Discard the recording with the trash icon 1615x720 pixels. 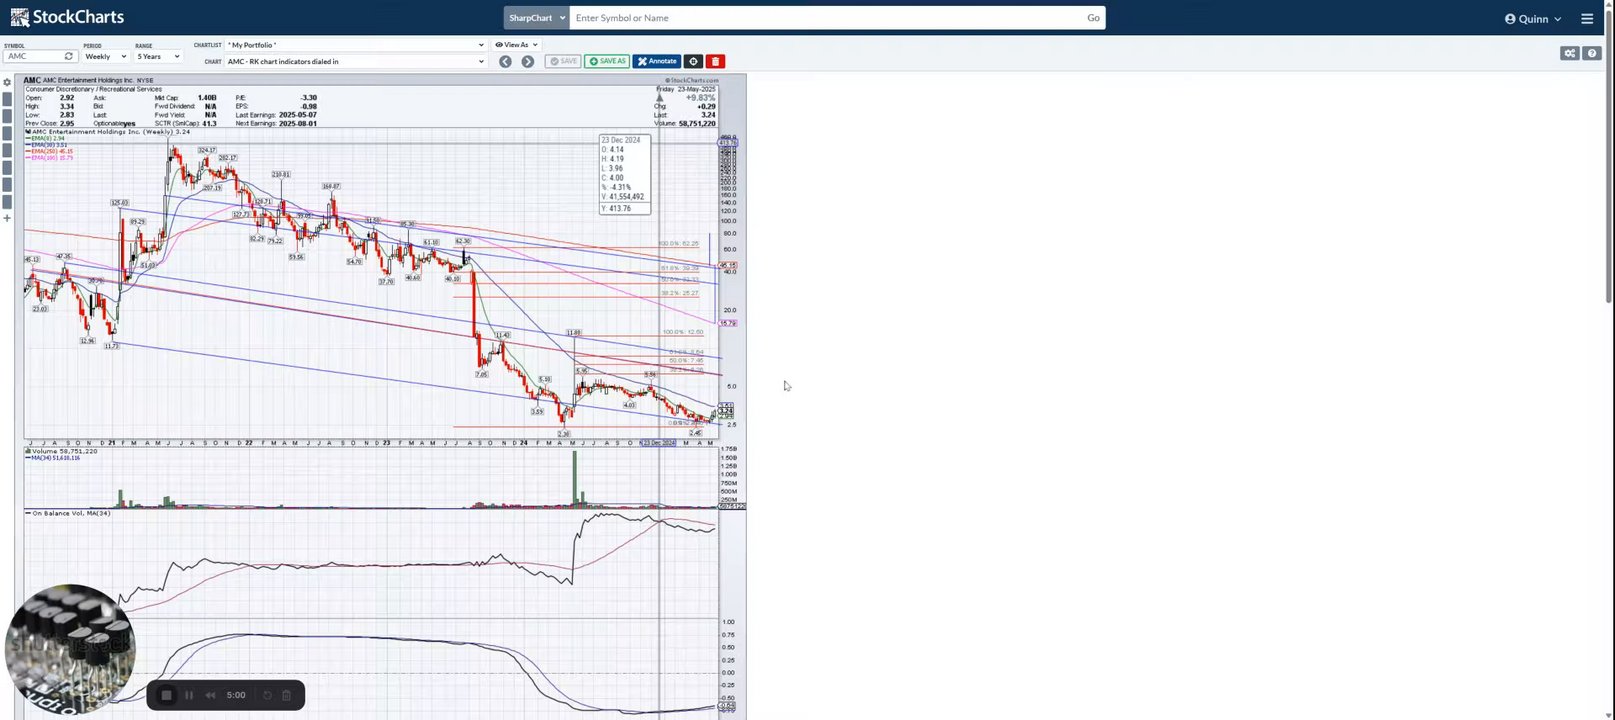(x=286, y=695)
